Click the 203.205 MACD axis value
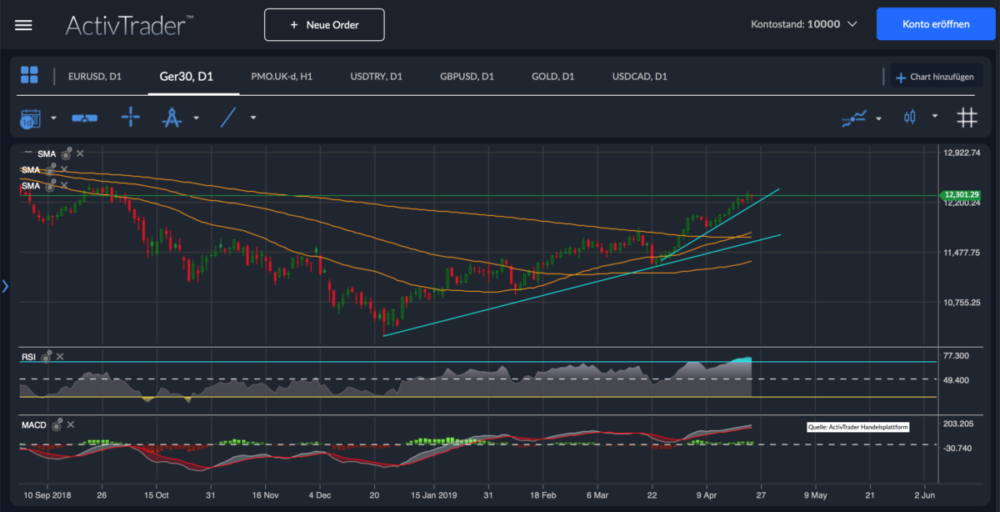This screenshot has height=512, width=1000. pos(959,423)
